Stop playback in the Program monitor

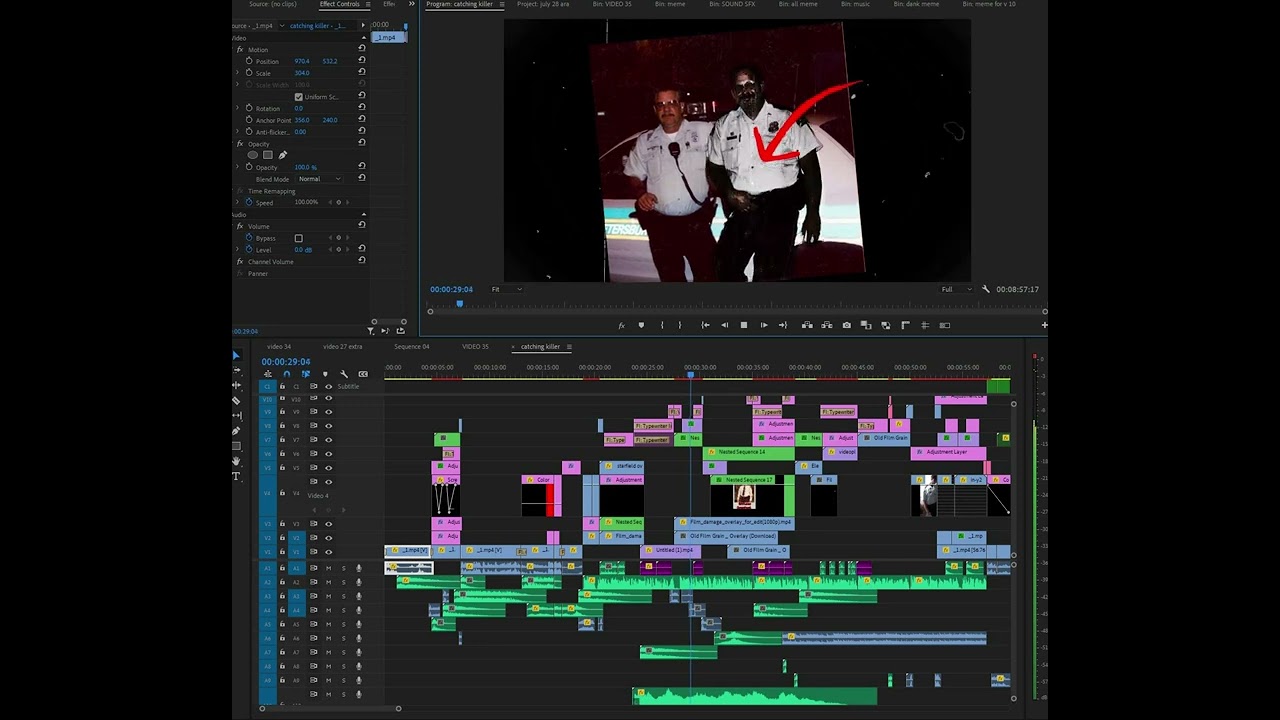tap(743, 325)
